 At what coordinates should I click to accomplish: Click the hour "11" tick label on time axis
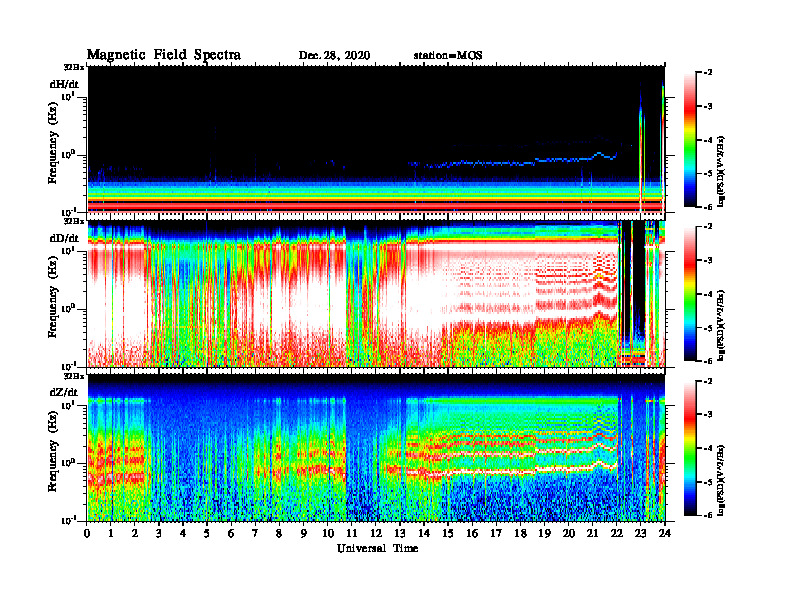tap(352, 534)
